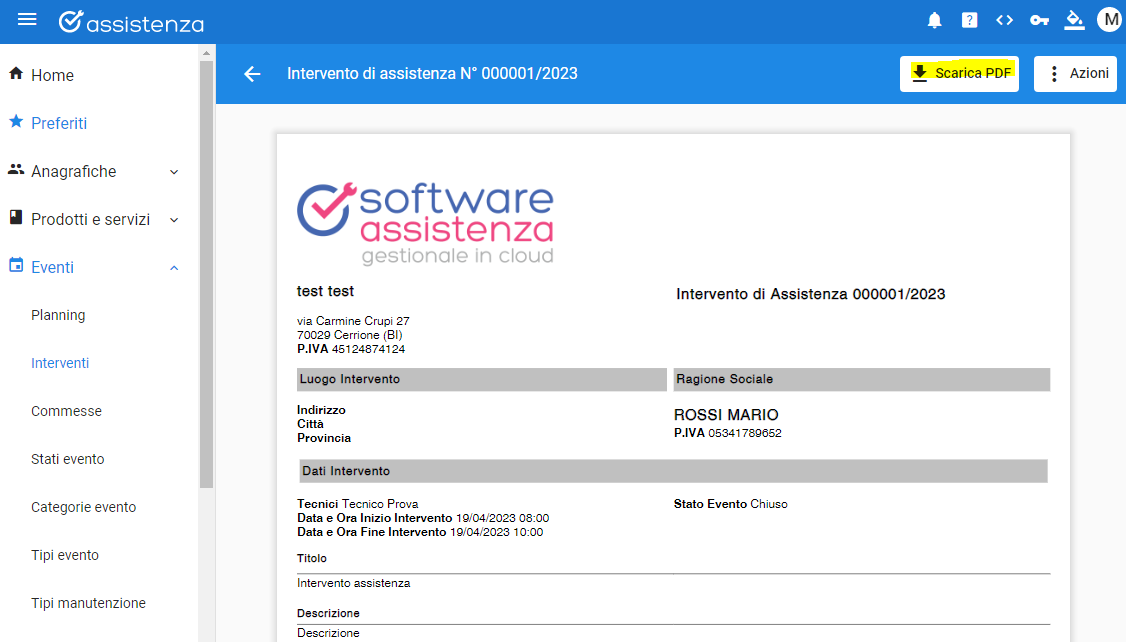Click the Stato Evento Chiuso text
The height and width of the screenshot is (642, 1126).
730,504
